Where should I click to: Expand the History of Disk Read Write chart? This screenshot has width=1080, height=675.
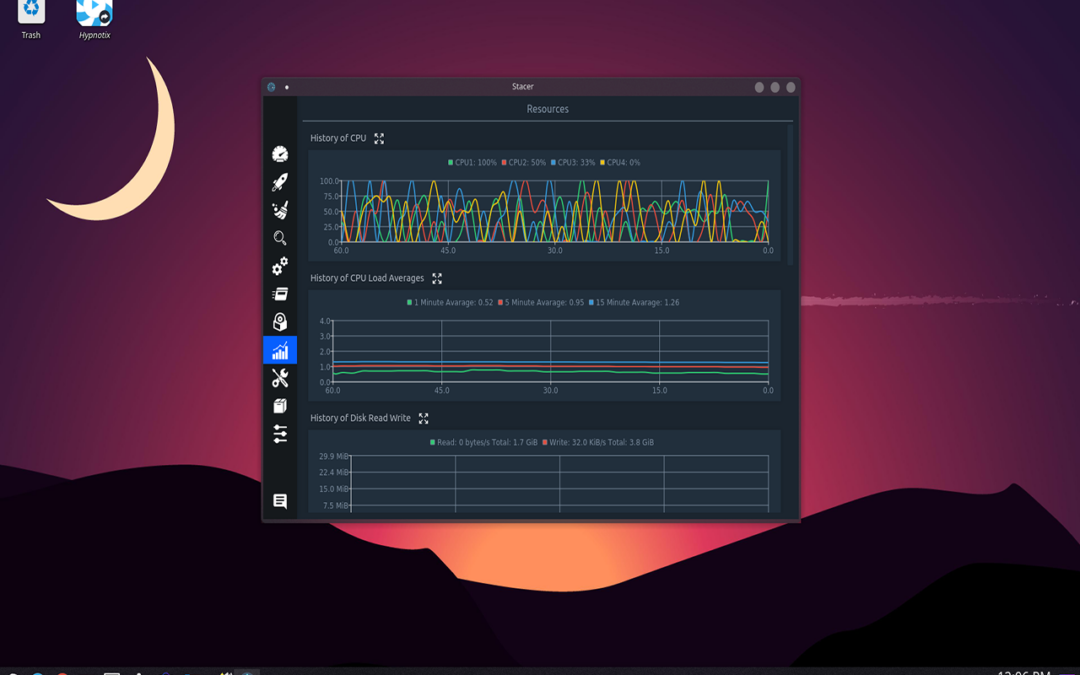pos(423,419)
